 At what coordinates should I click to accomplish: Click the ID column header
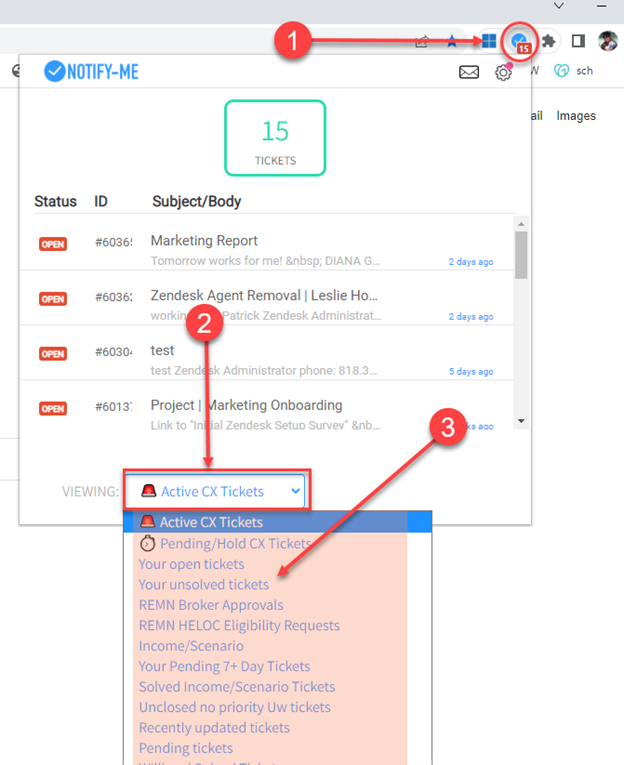click(101, 201)
